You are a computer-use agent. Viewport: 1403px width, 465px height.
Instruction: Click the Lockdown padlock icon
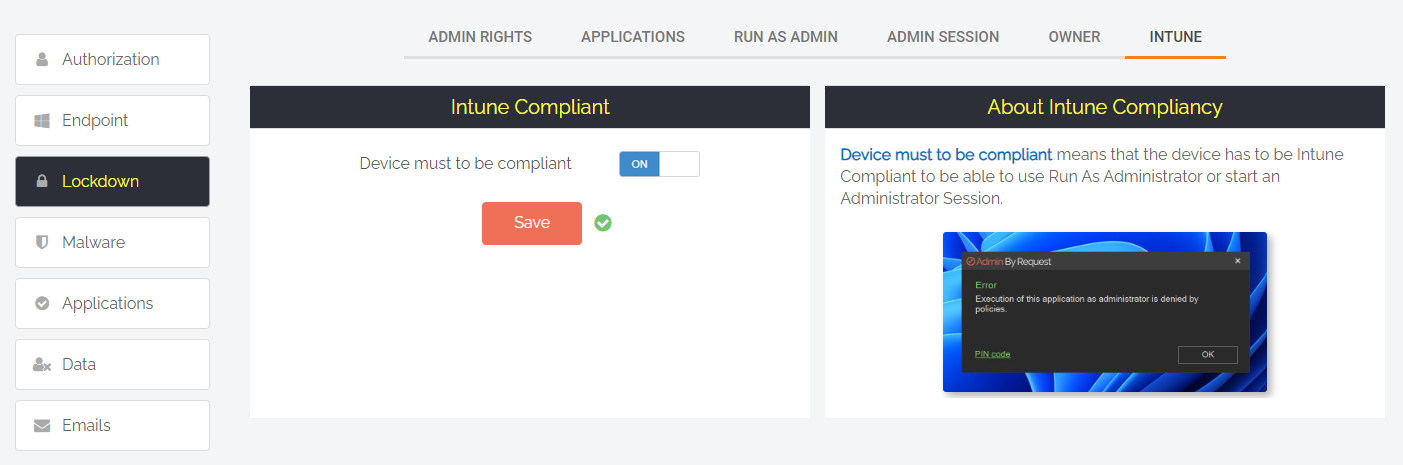tap(42, 181)
